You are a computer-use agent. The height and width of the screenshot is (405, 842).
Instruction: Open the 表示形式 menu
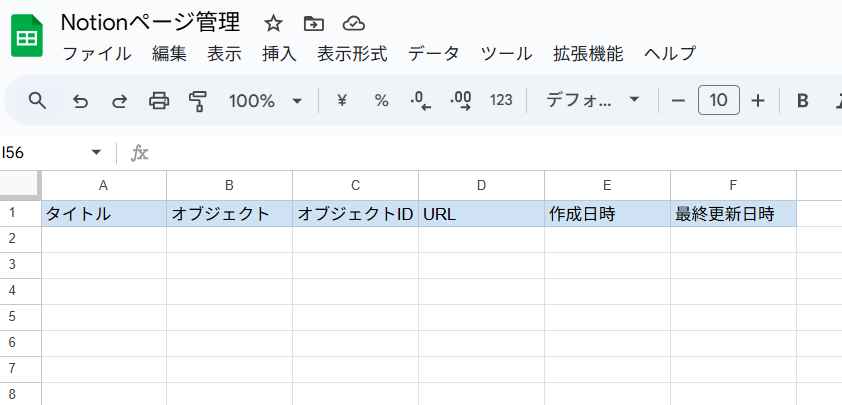pos(352,54)
